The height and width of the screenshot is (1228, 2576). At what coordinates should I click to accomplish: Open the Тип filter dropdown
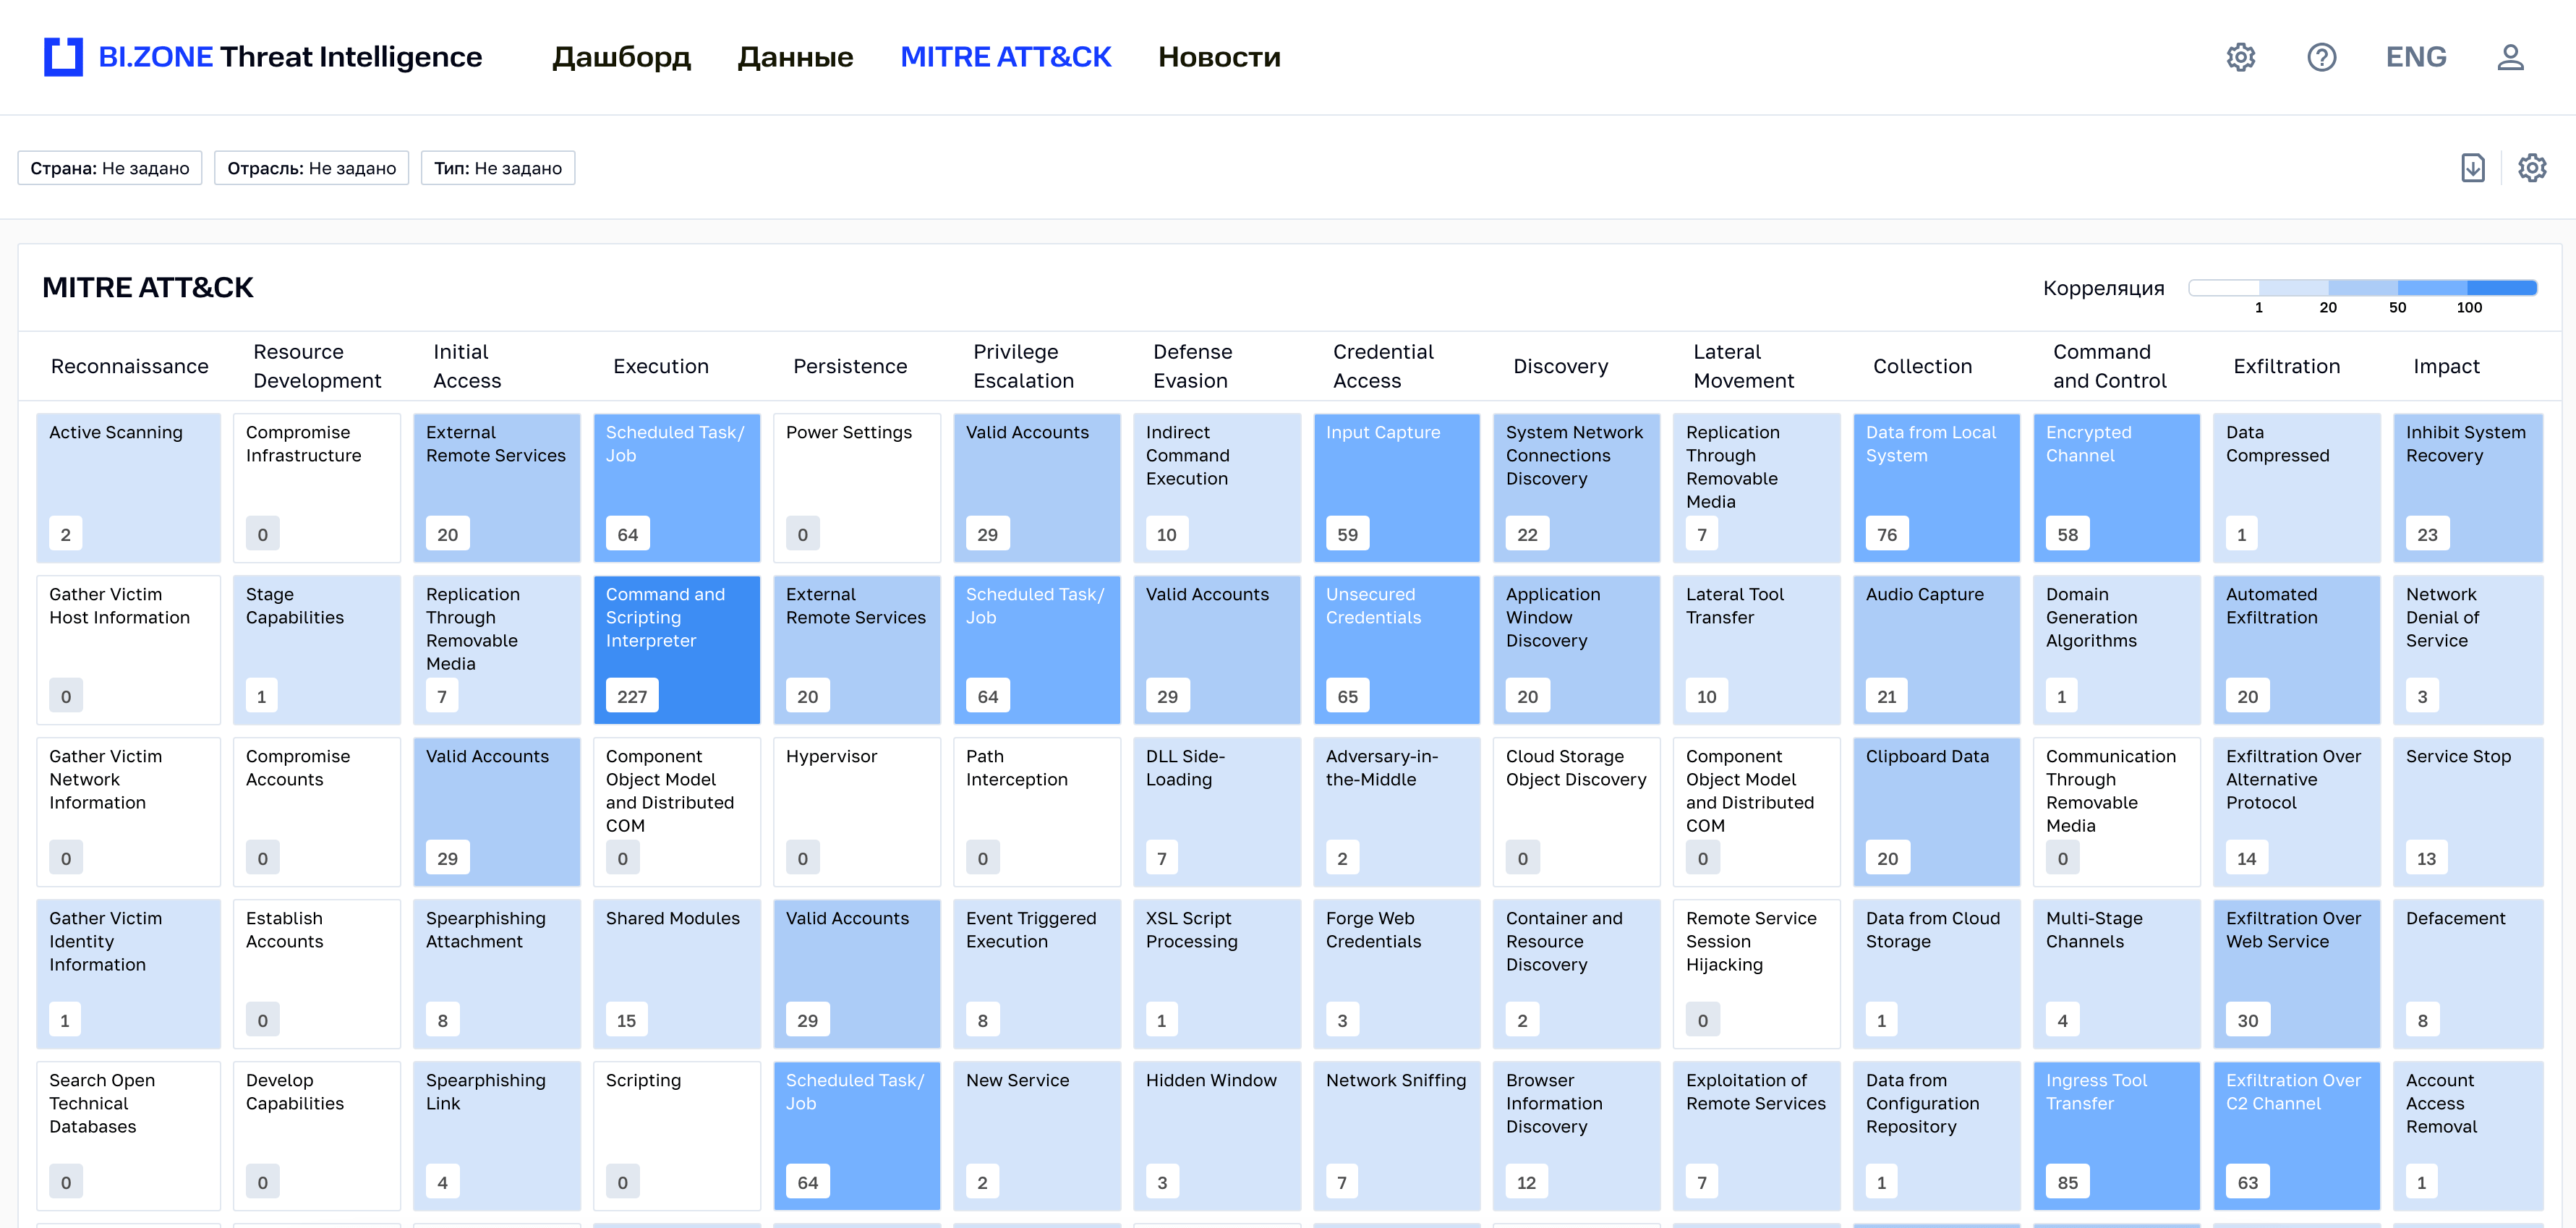[497, 168]
